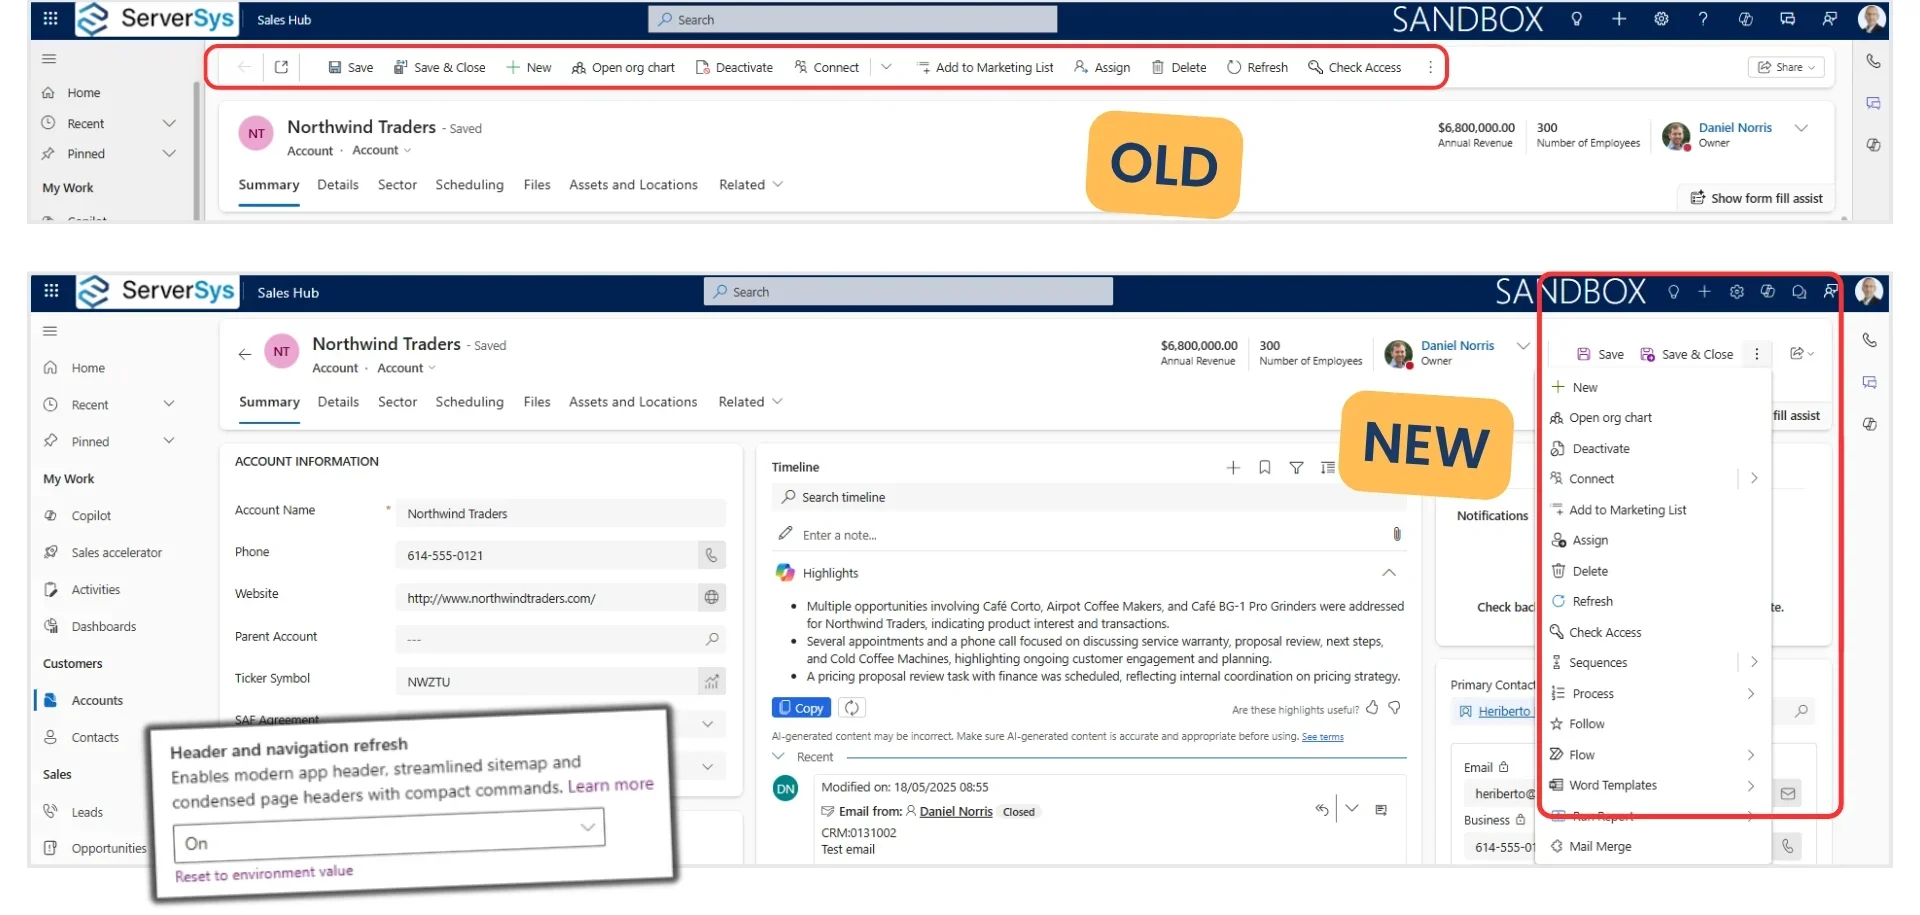Click thumbs up for highlights feedback
The image size is (1920, 915).
[1372, 707]
